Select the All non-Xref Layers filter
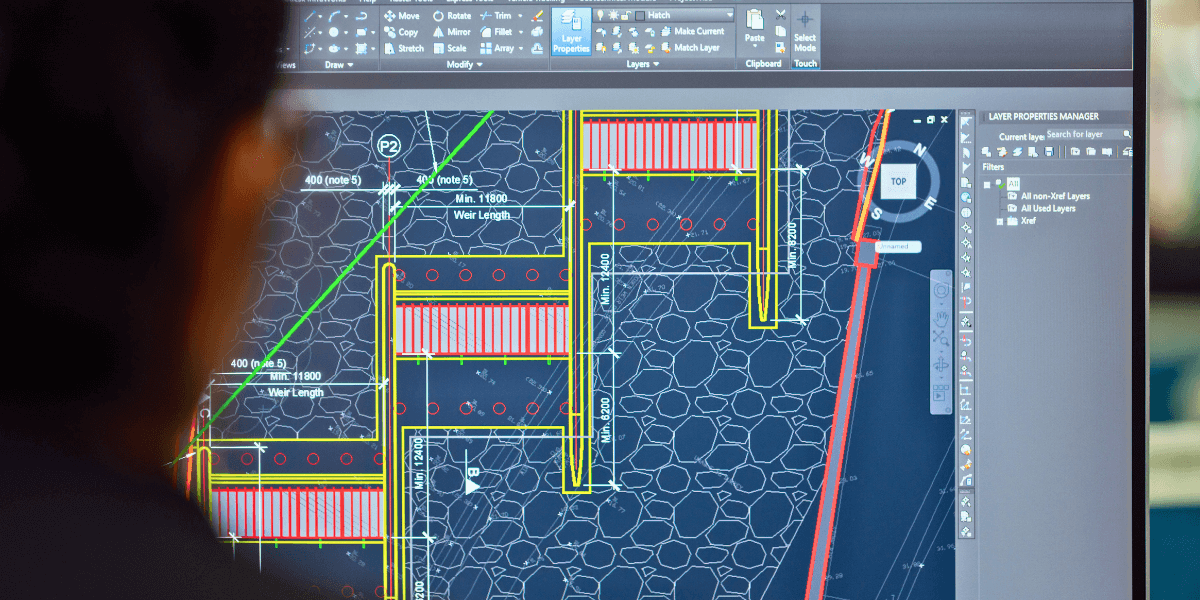The image size is (1200, 600). [x=1054, y=197]
